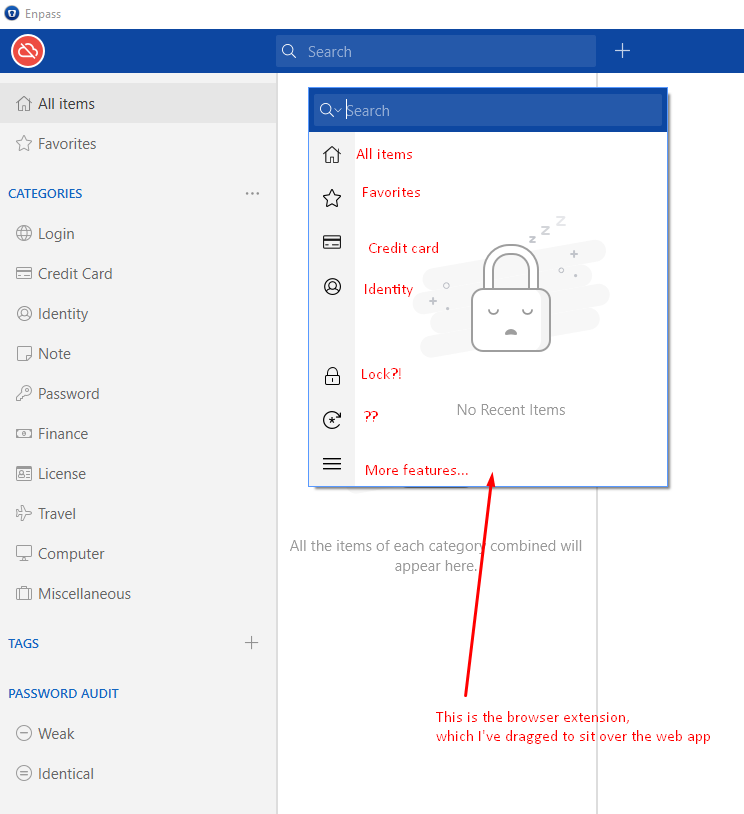Viewport: 744px width, 814px height.
Task: Click the Note sticky paper icon
Action: coord(24,354)
